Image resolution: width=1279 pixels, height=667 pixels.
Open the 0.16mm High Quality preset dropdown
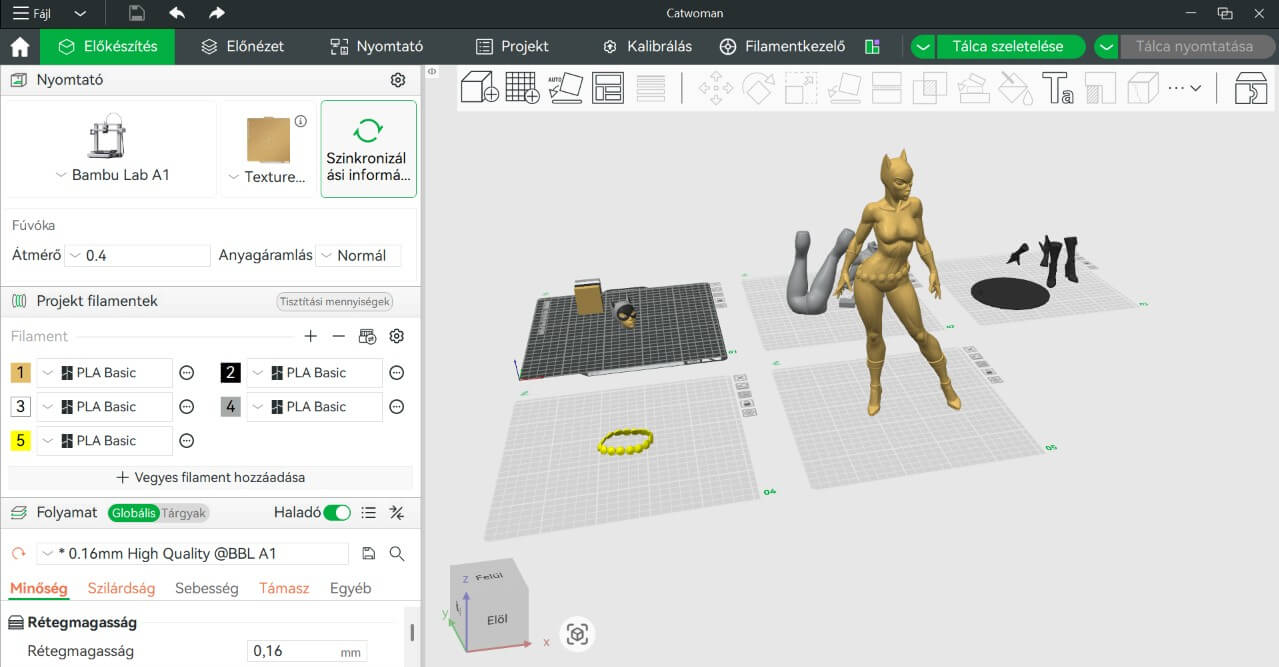coord(193,553)
